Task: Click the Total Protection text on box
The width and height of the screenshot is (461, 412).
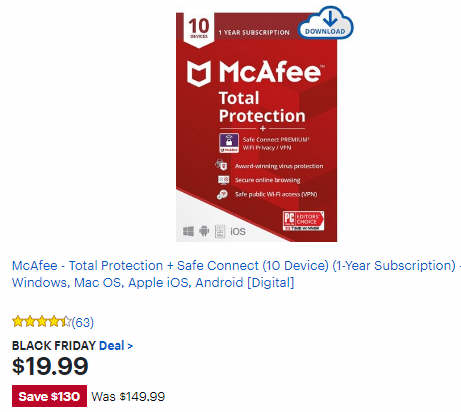Action: (262, 107)
